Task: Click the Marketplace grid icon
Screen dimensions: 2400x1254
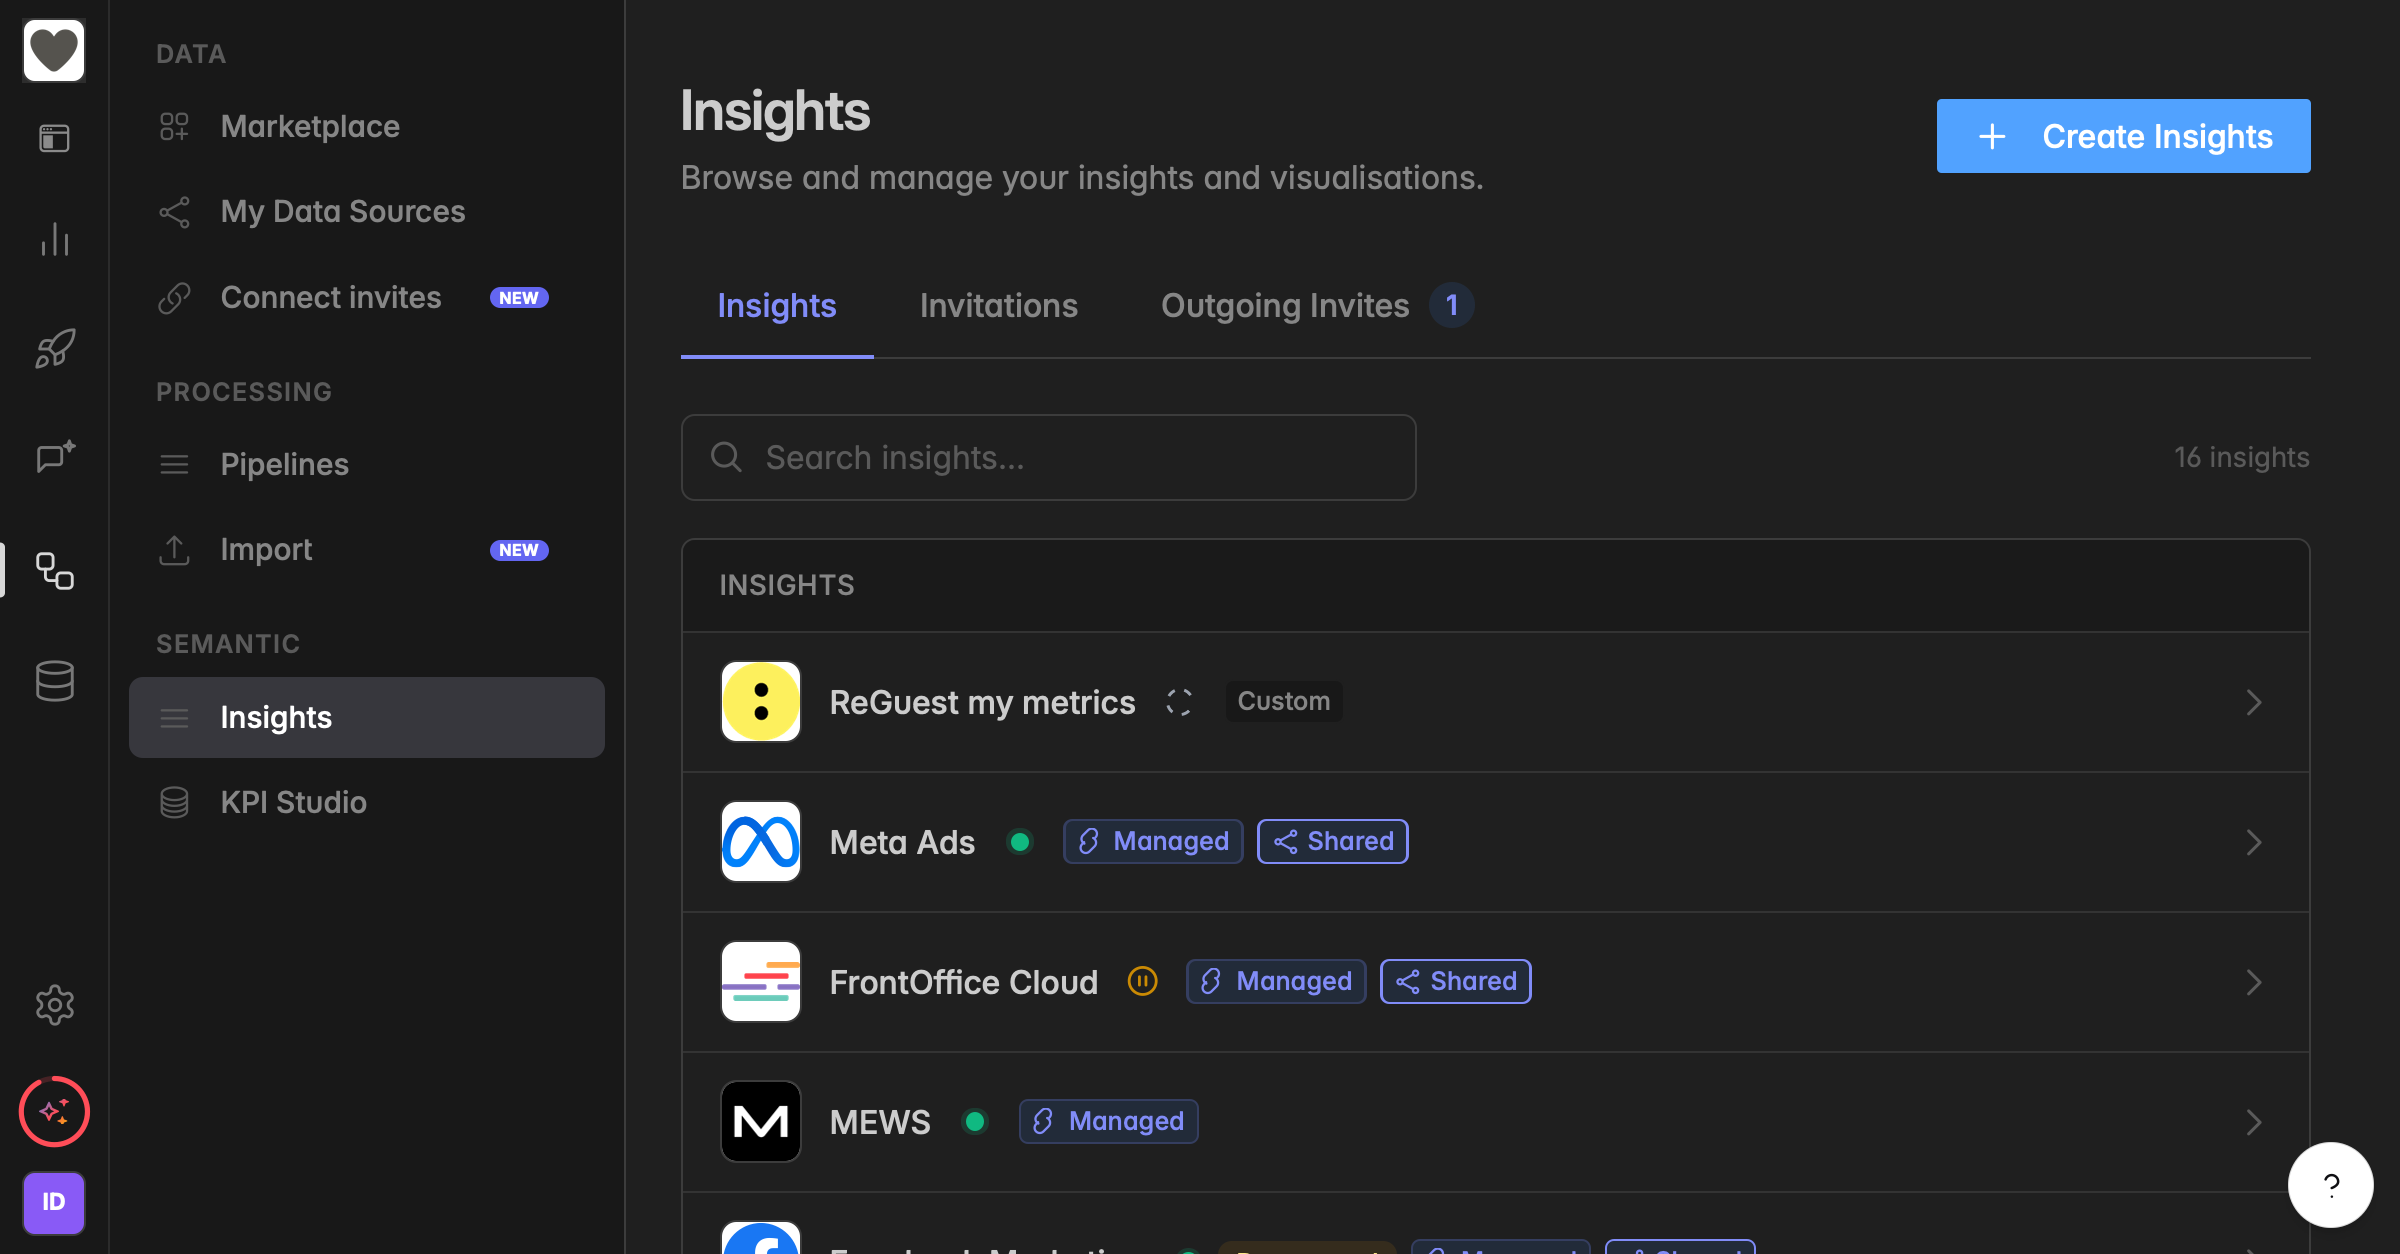Action: (174, 126)
